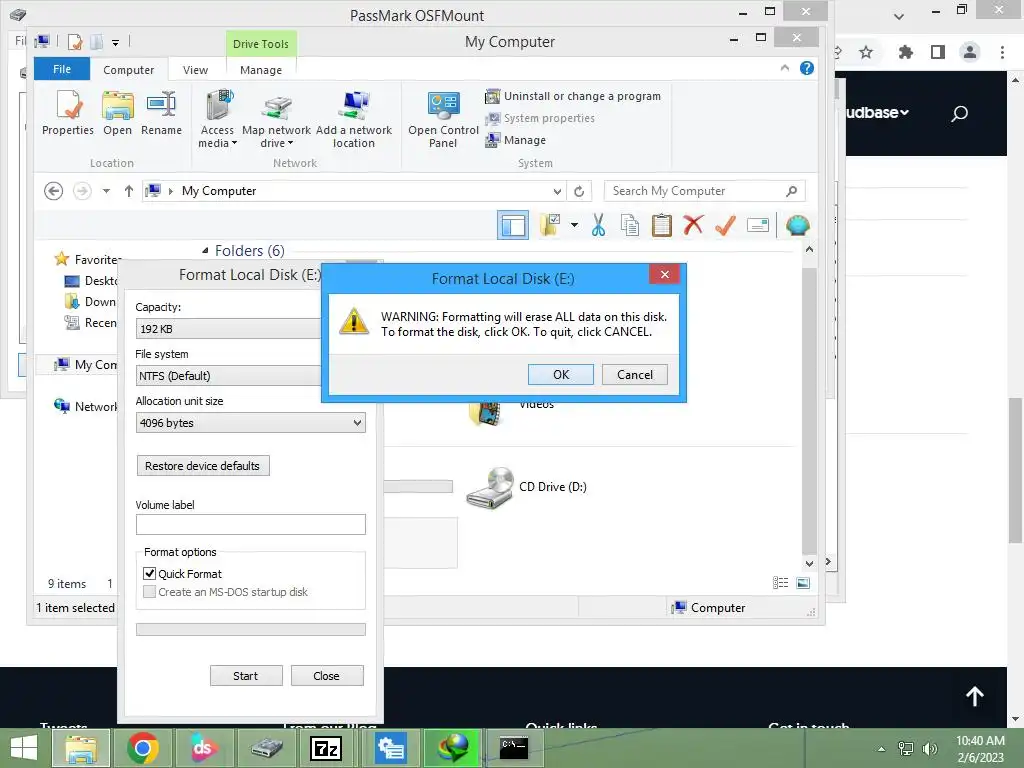Collapse the Folders (6) group
1024x768 pixels.
[x=205, y=251]
